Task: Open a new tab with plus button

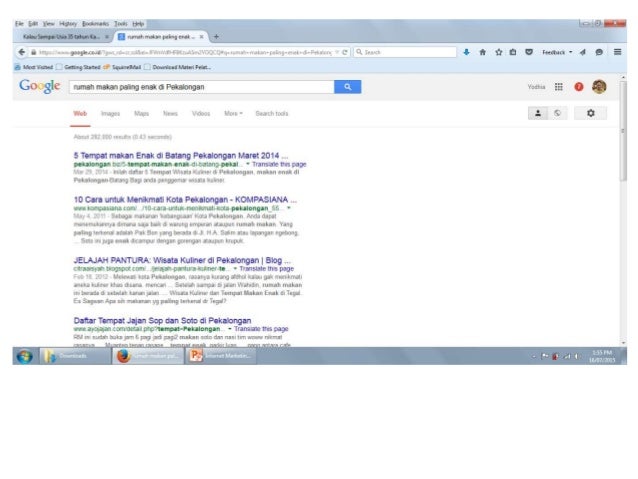Action: click(x=216, y=37)
